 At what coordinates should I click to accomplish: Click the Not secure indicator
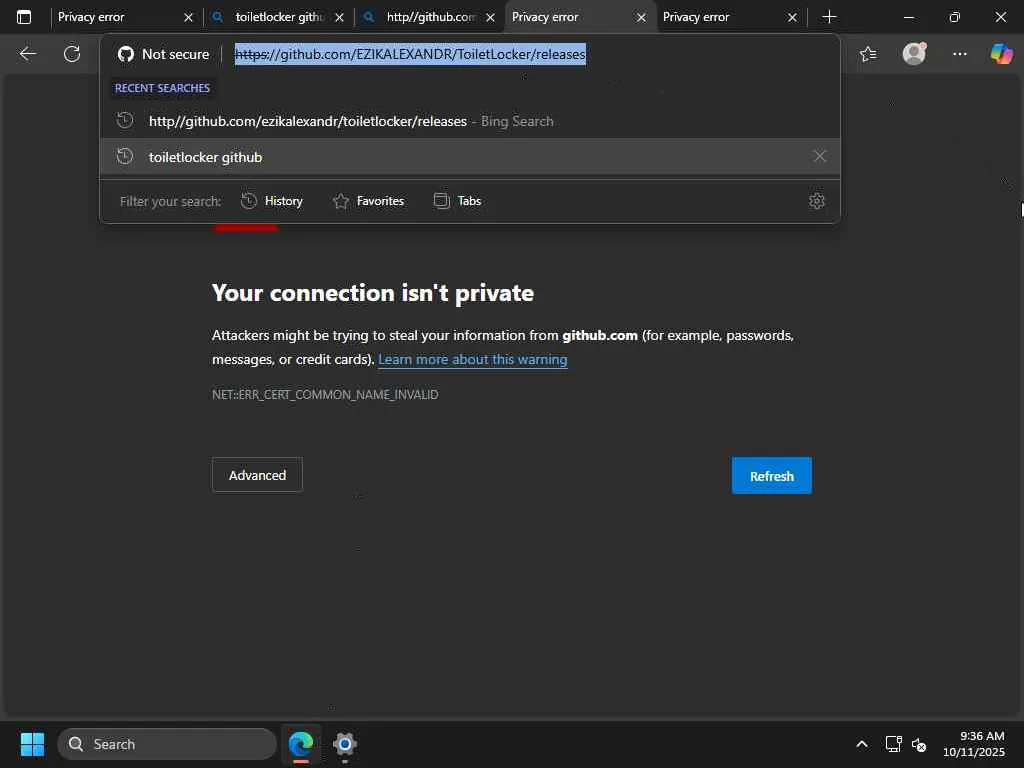coord(164,54)
